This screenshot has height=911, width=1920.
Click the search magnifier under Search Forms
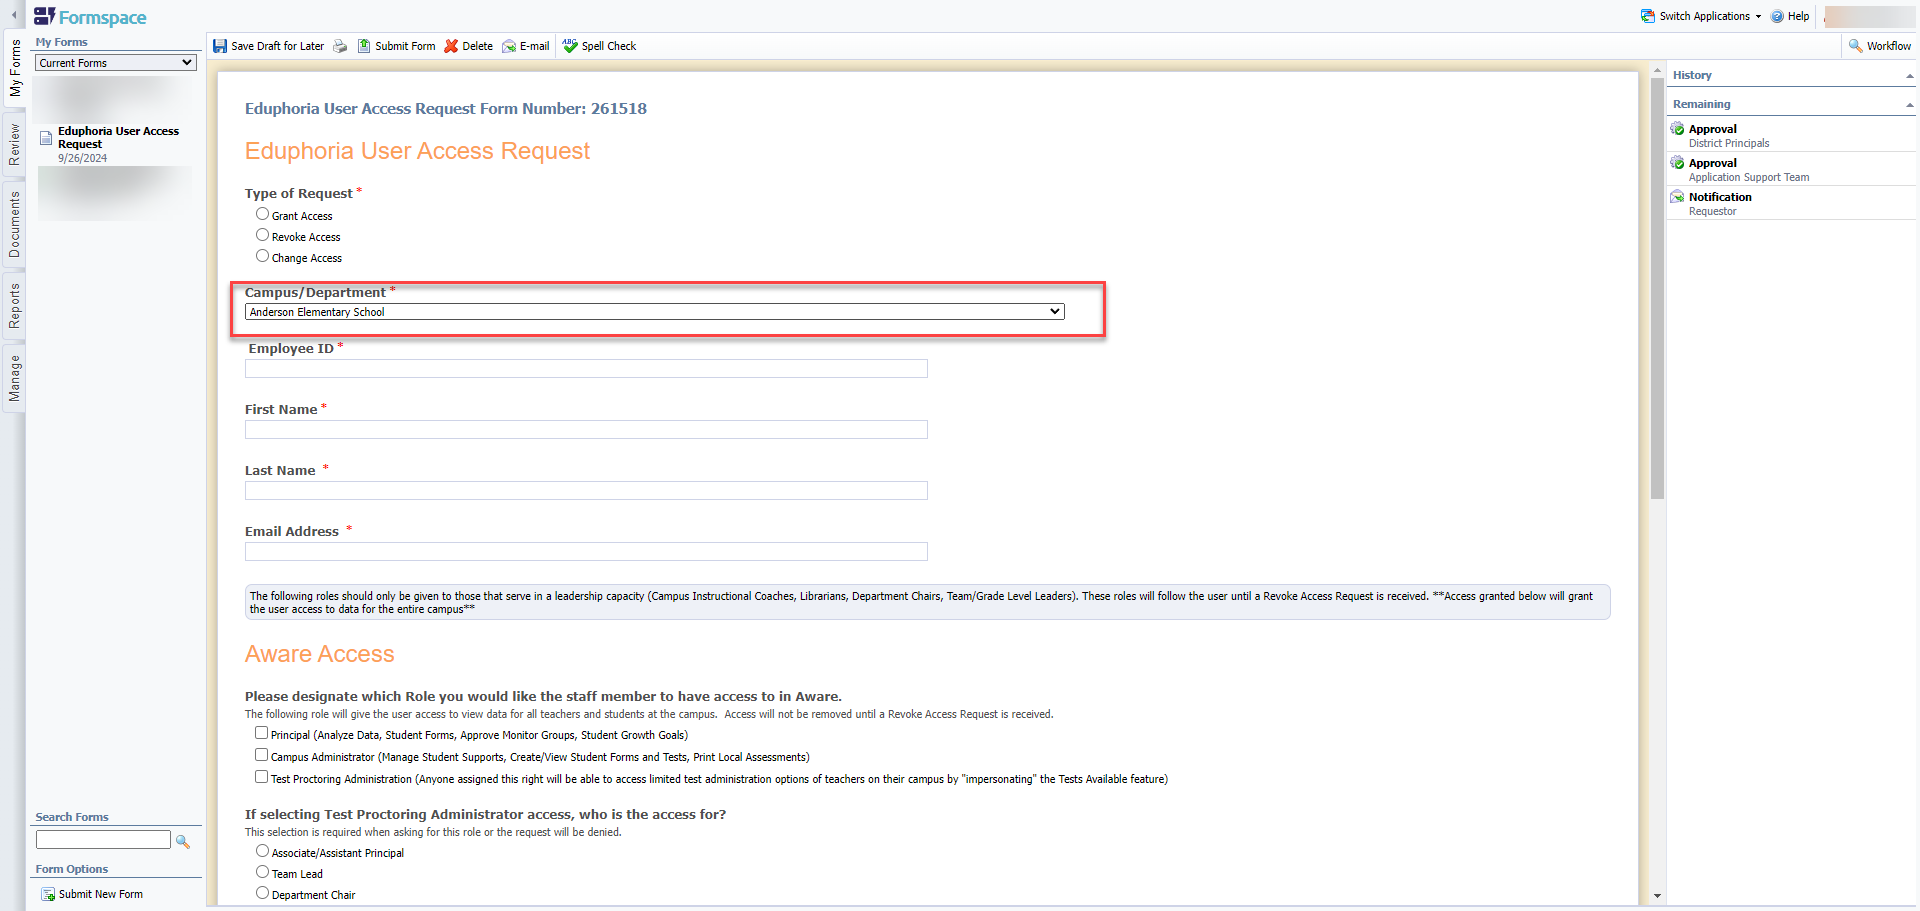(x=182, y=841)
